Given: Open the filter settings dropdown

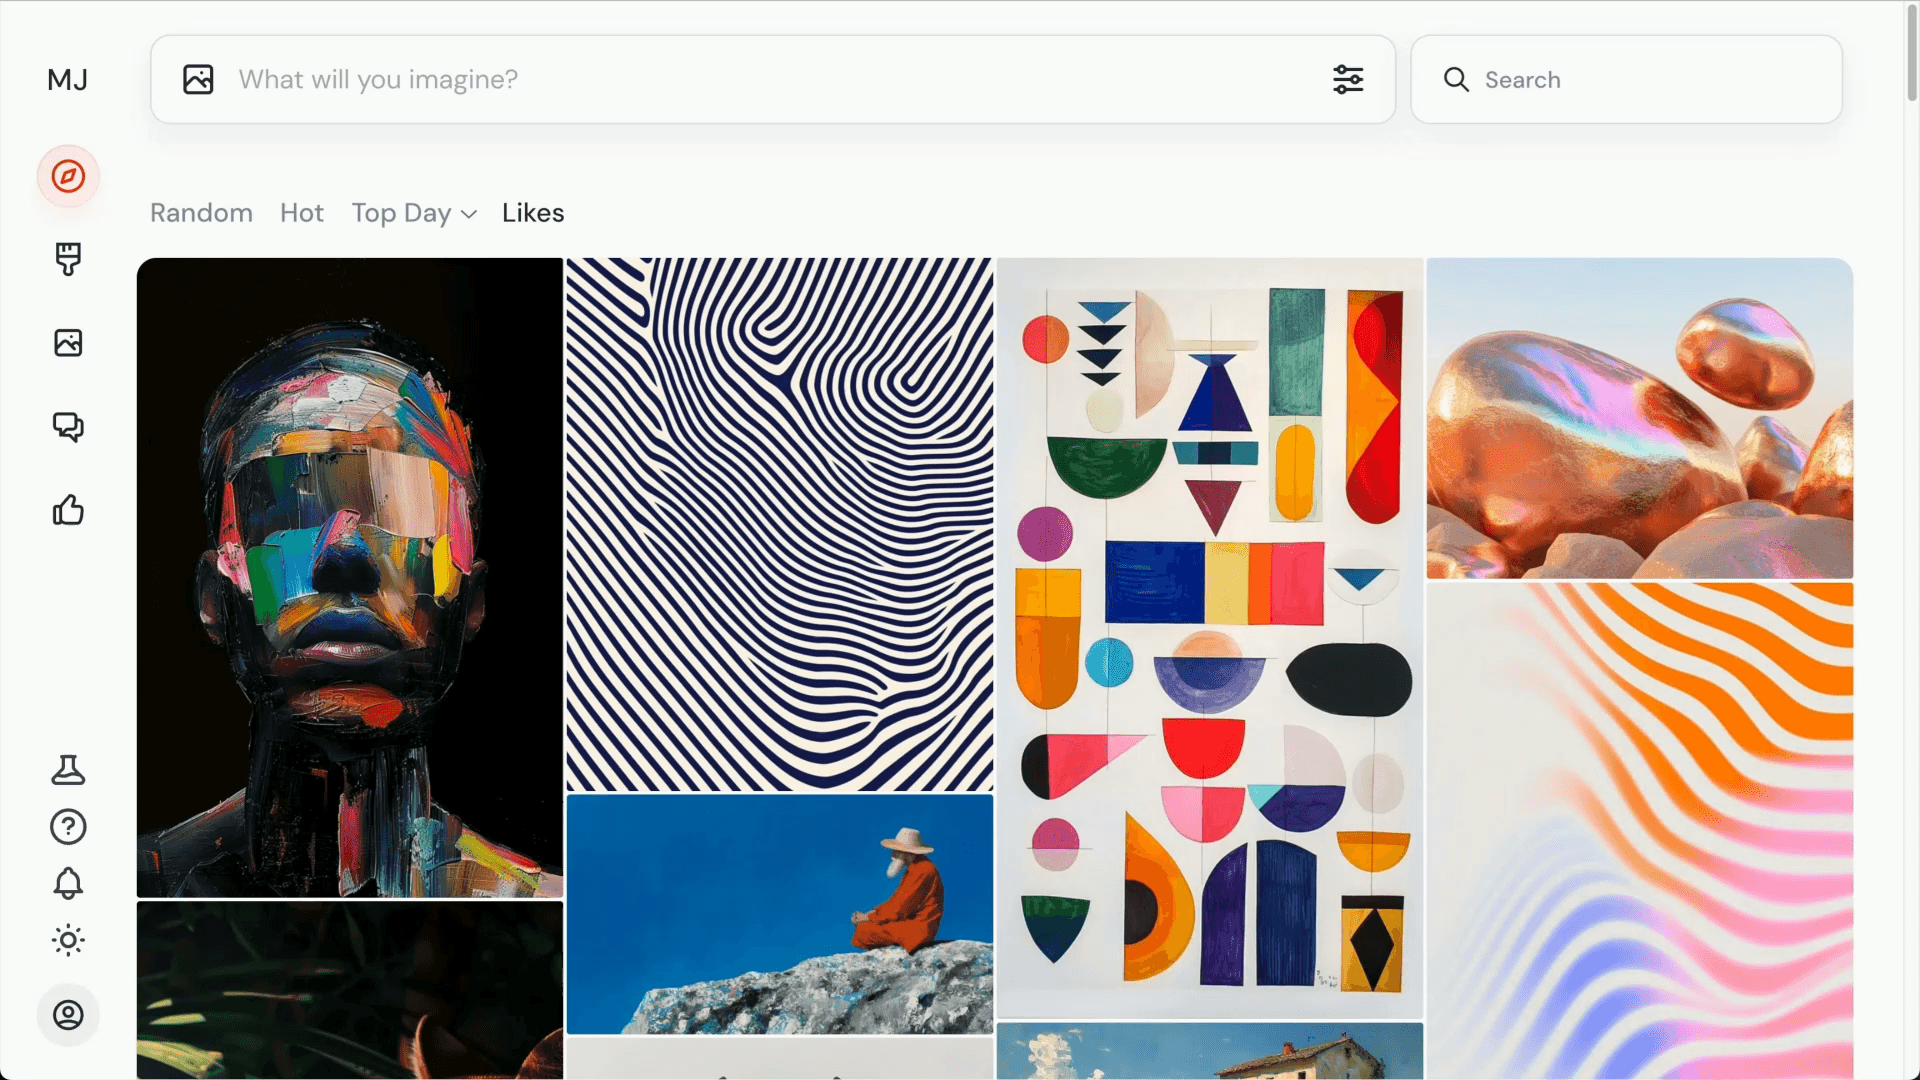Looking at the screenshot, I should [1348, 79].
